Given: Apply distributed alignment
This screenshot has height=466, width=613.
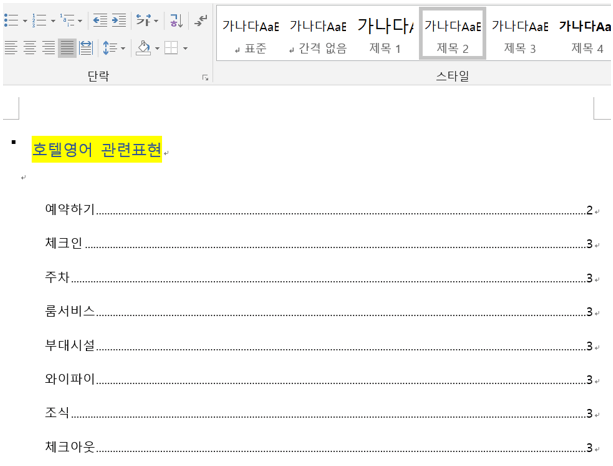Looking at the screenshot, I should pyautogui.click(x=86, y=48).
